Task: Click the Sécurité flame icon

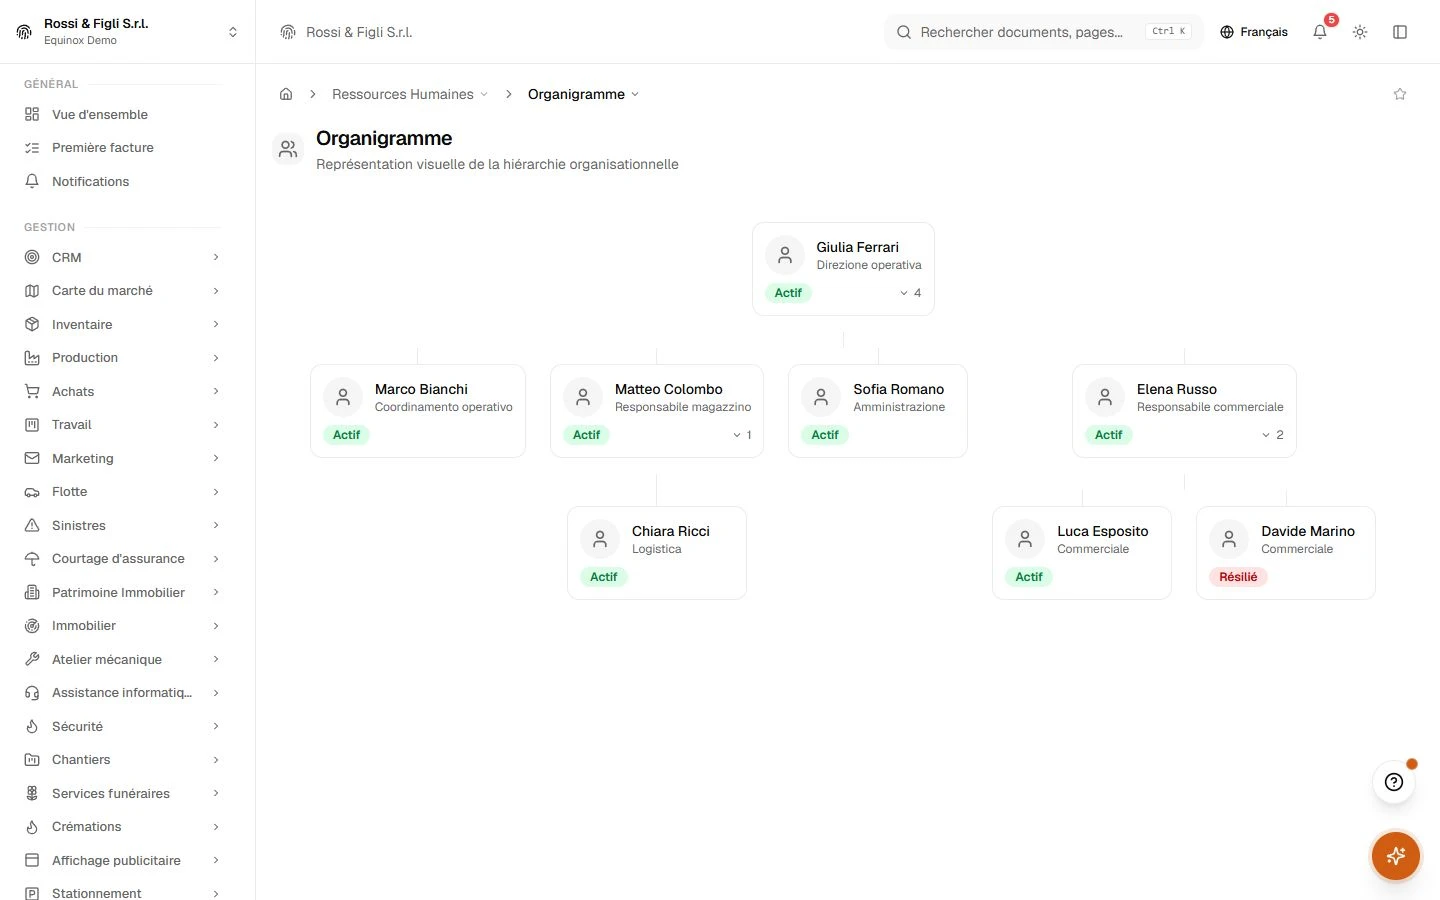Action: click(32, 726)
